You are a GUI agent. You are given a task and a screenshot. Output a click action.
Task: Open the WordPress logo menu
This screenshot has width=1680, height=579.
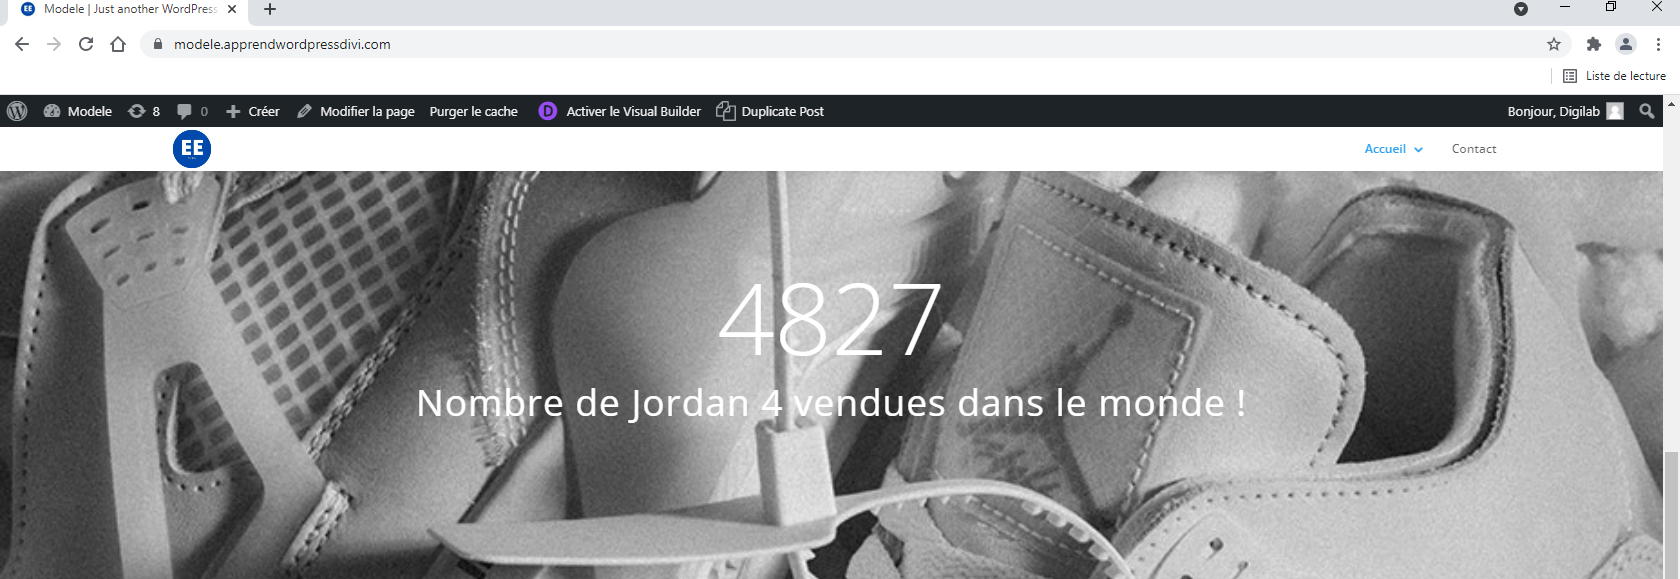17,111
